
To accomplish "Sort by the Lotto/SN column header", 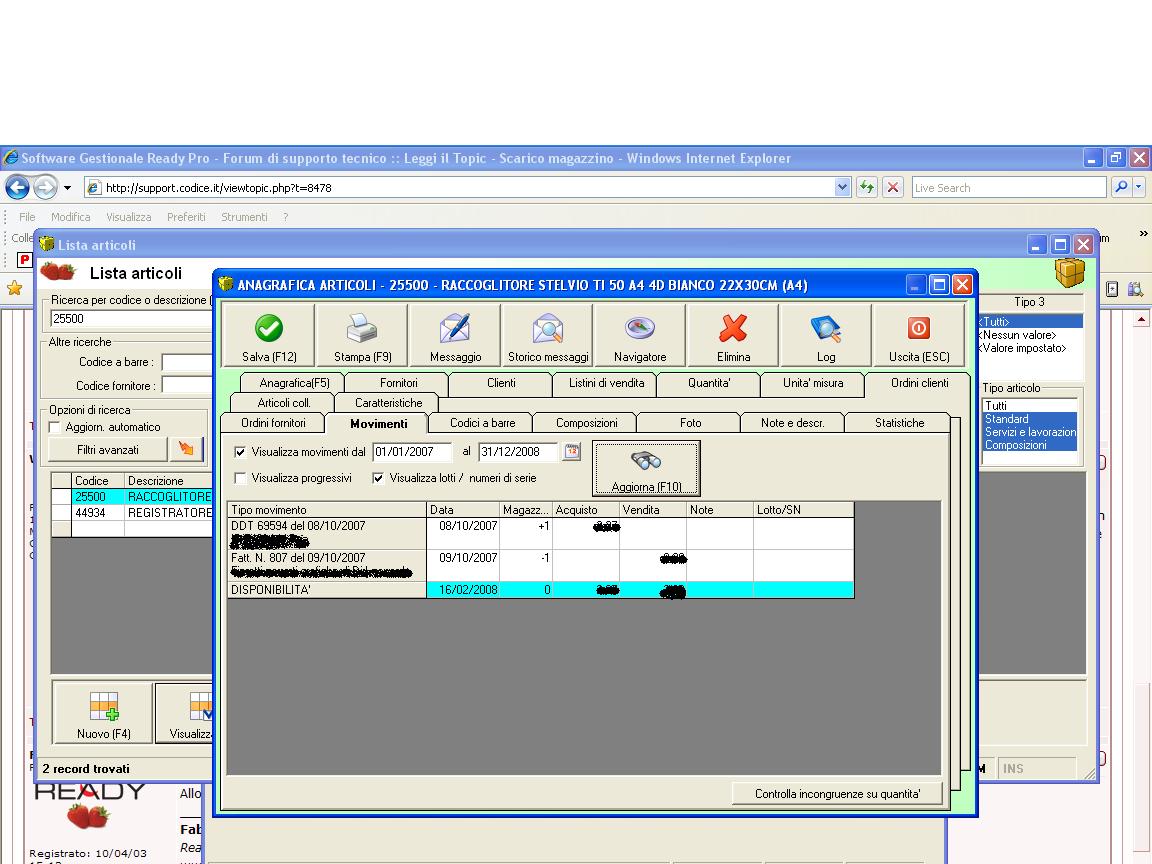I will [804, 510].
